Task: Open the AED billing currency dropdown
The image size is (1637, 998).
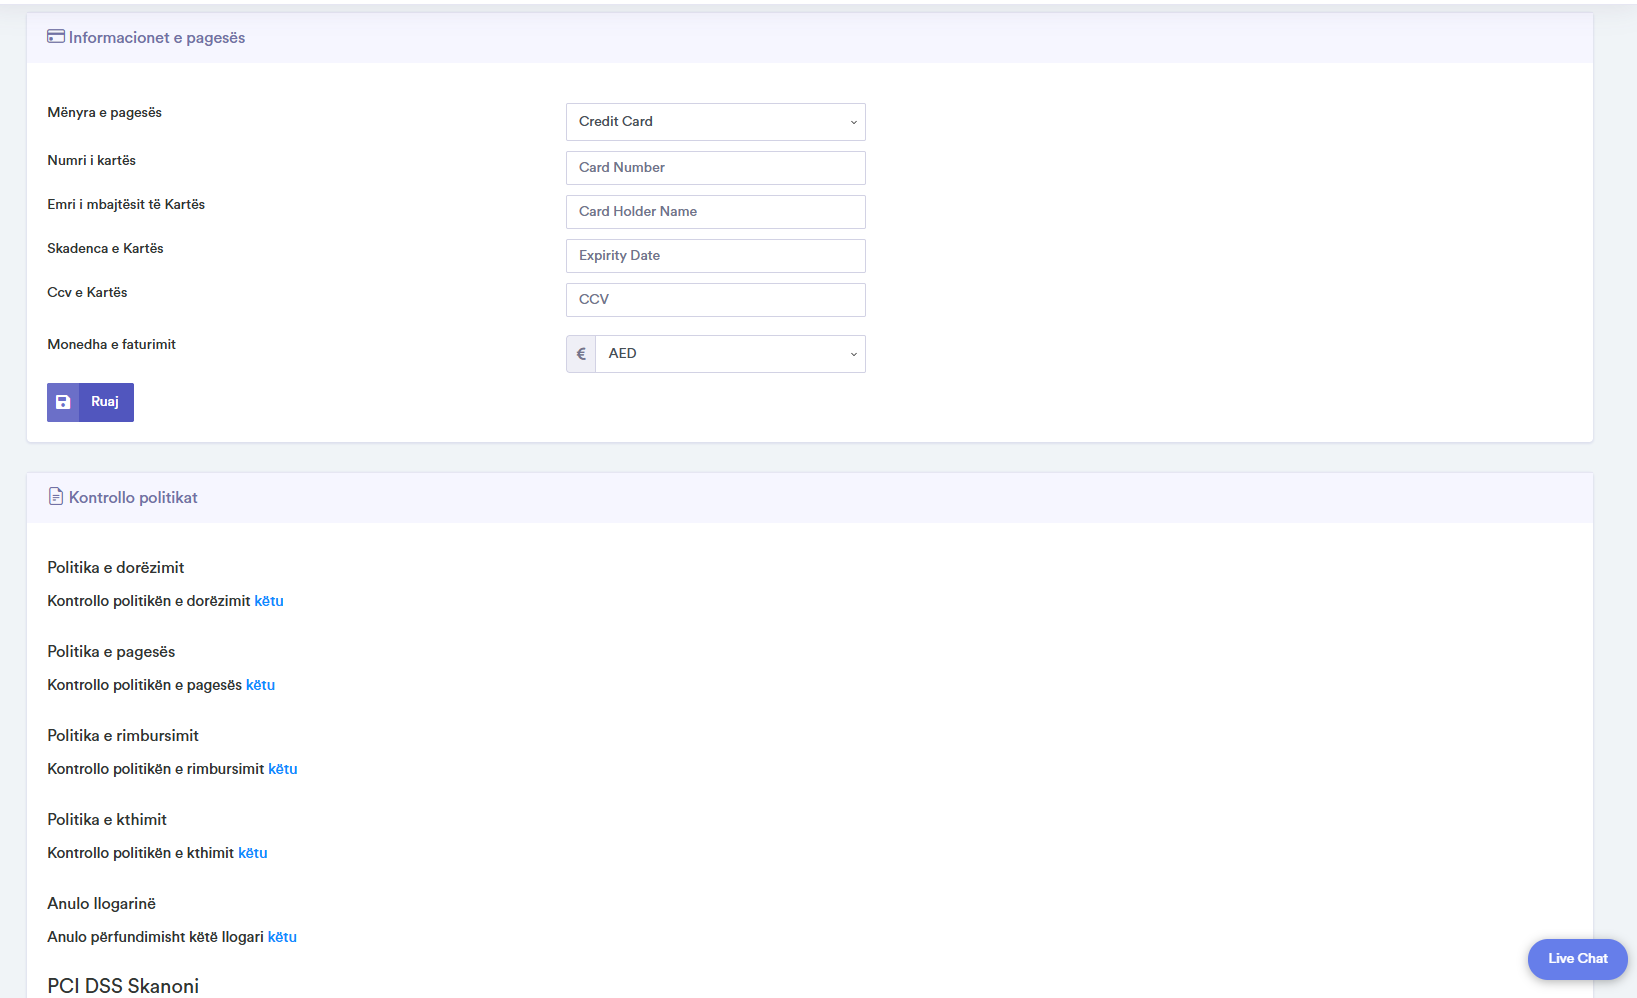Action: pyautogui.click(x=731, y=354)
